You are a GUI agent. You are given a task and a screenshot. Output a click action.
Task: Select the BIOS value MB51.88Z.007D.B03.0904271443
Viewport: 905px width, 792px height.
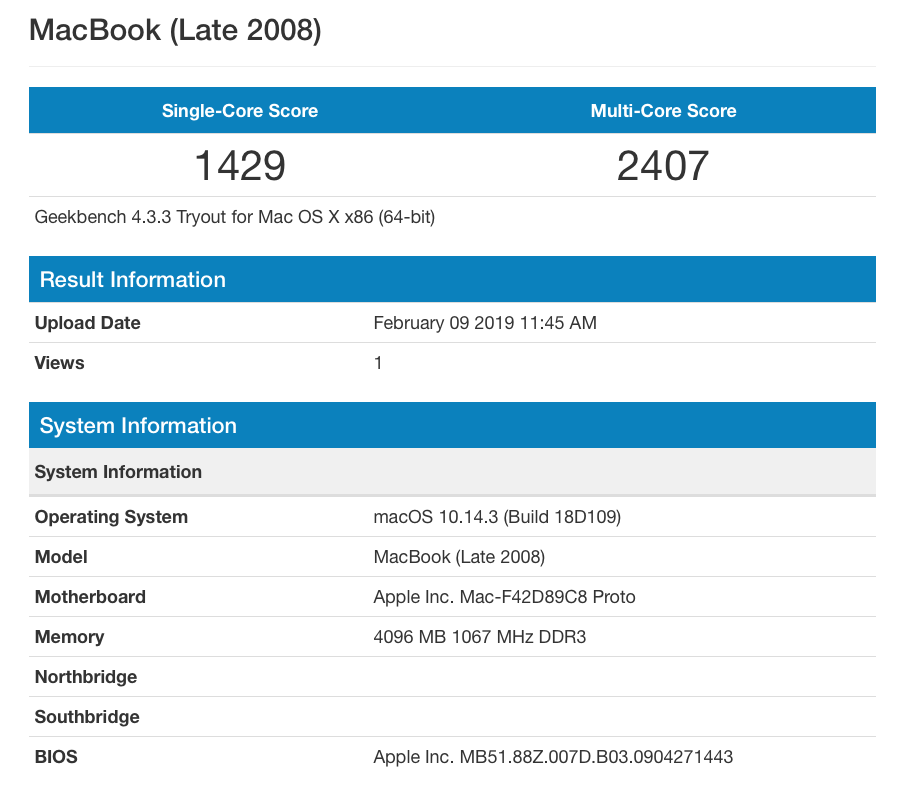(x=553, y=756)
